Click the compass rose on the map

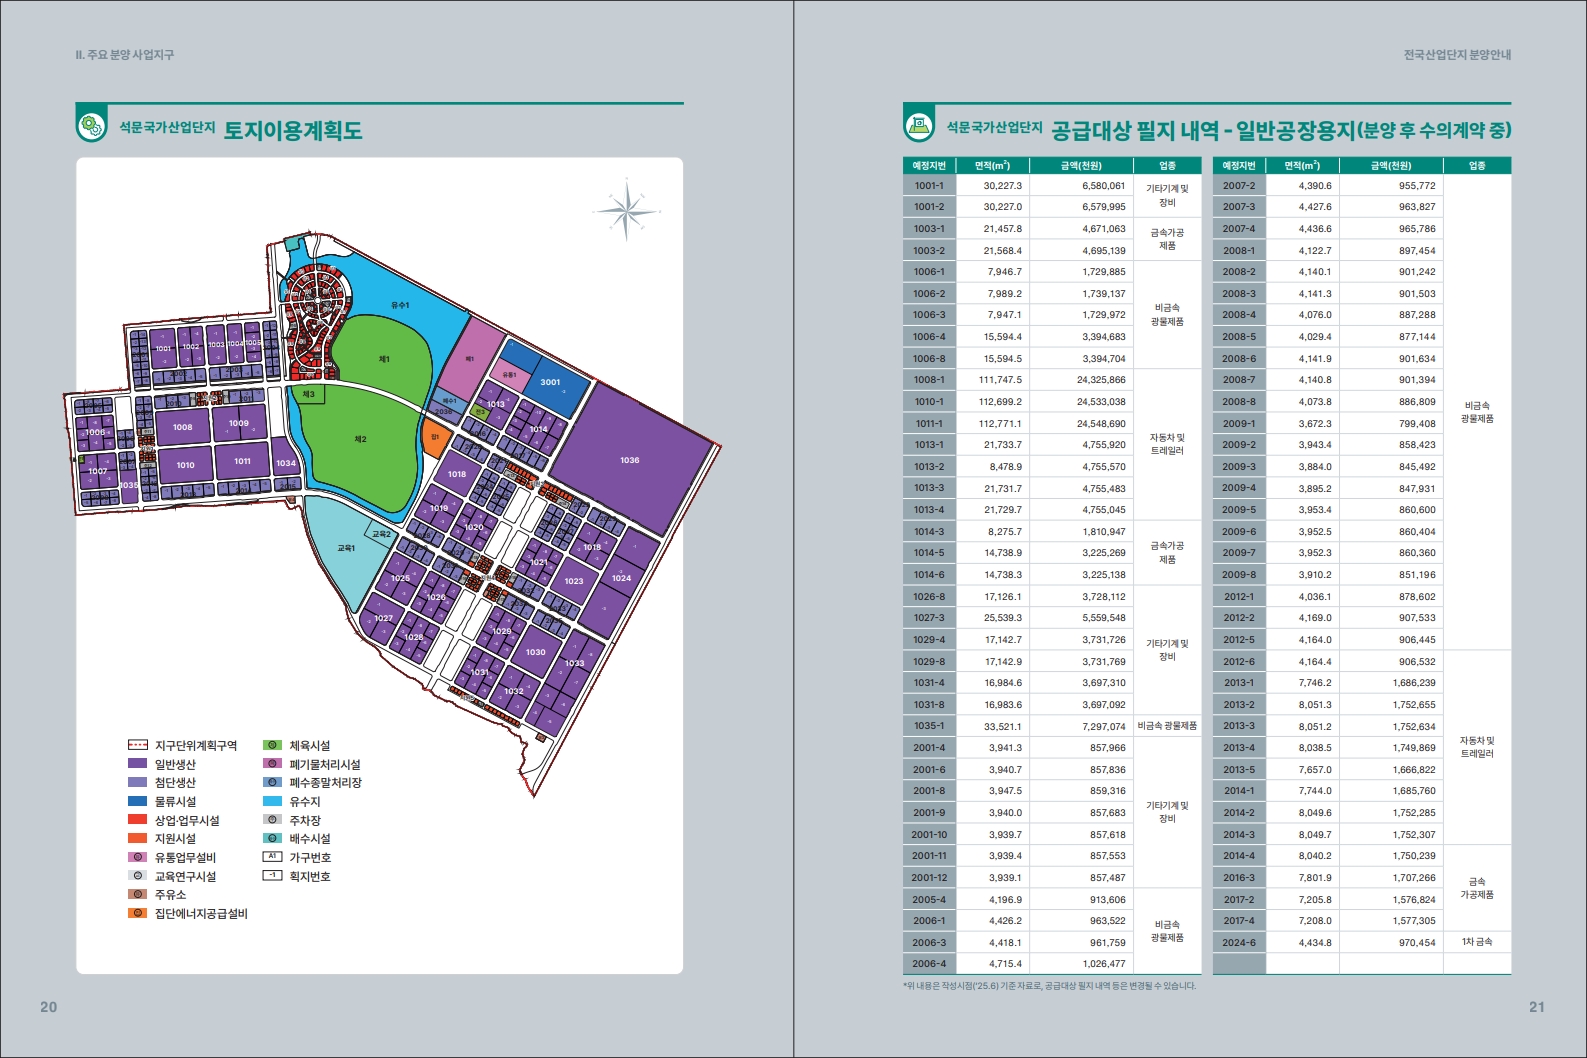click(626, 210)
